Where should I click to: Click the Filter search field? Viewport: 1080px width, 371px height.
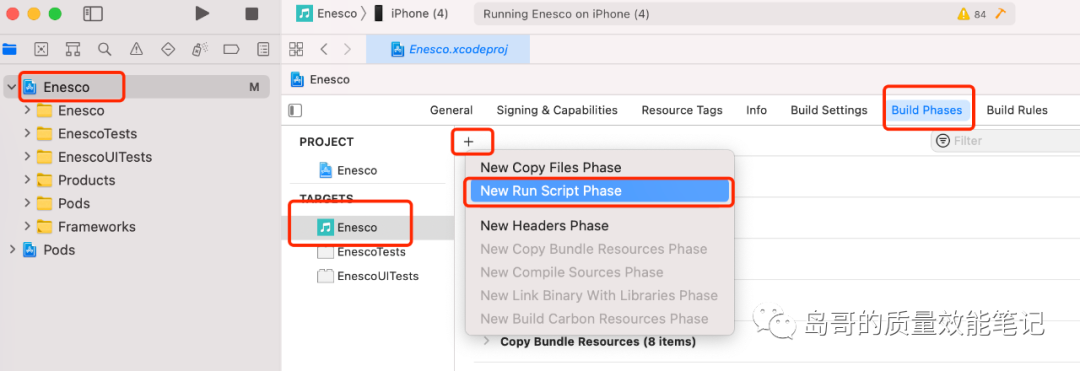click(x=1005, y=140)
